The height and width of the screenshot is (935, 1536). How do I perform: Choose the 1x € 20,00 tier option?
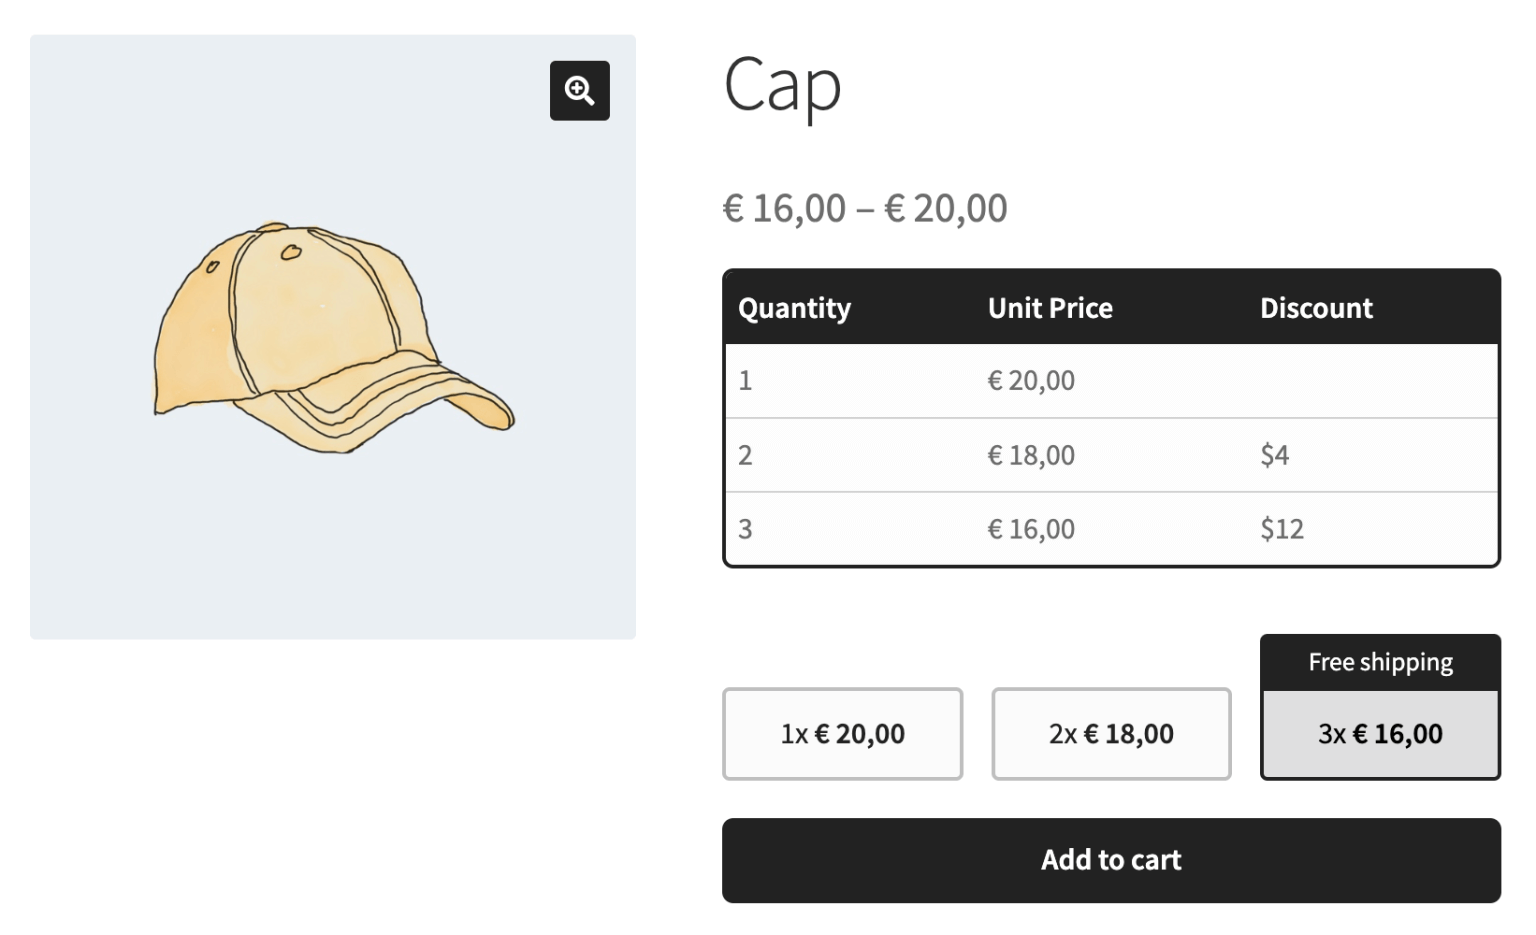click(x=842, y=734)
